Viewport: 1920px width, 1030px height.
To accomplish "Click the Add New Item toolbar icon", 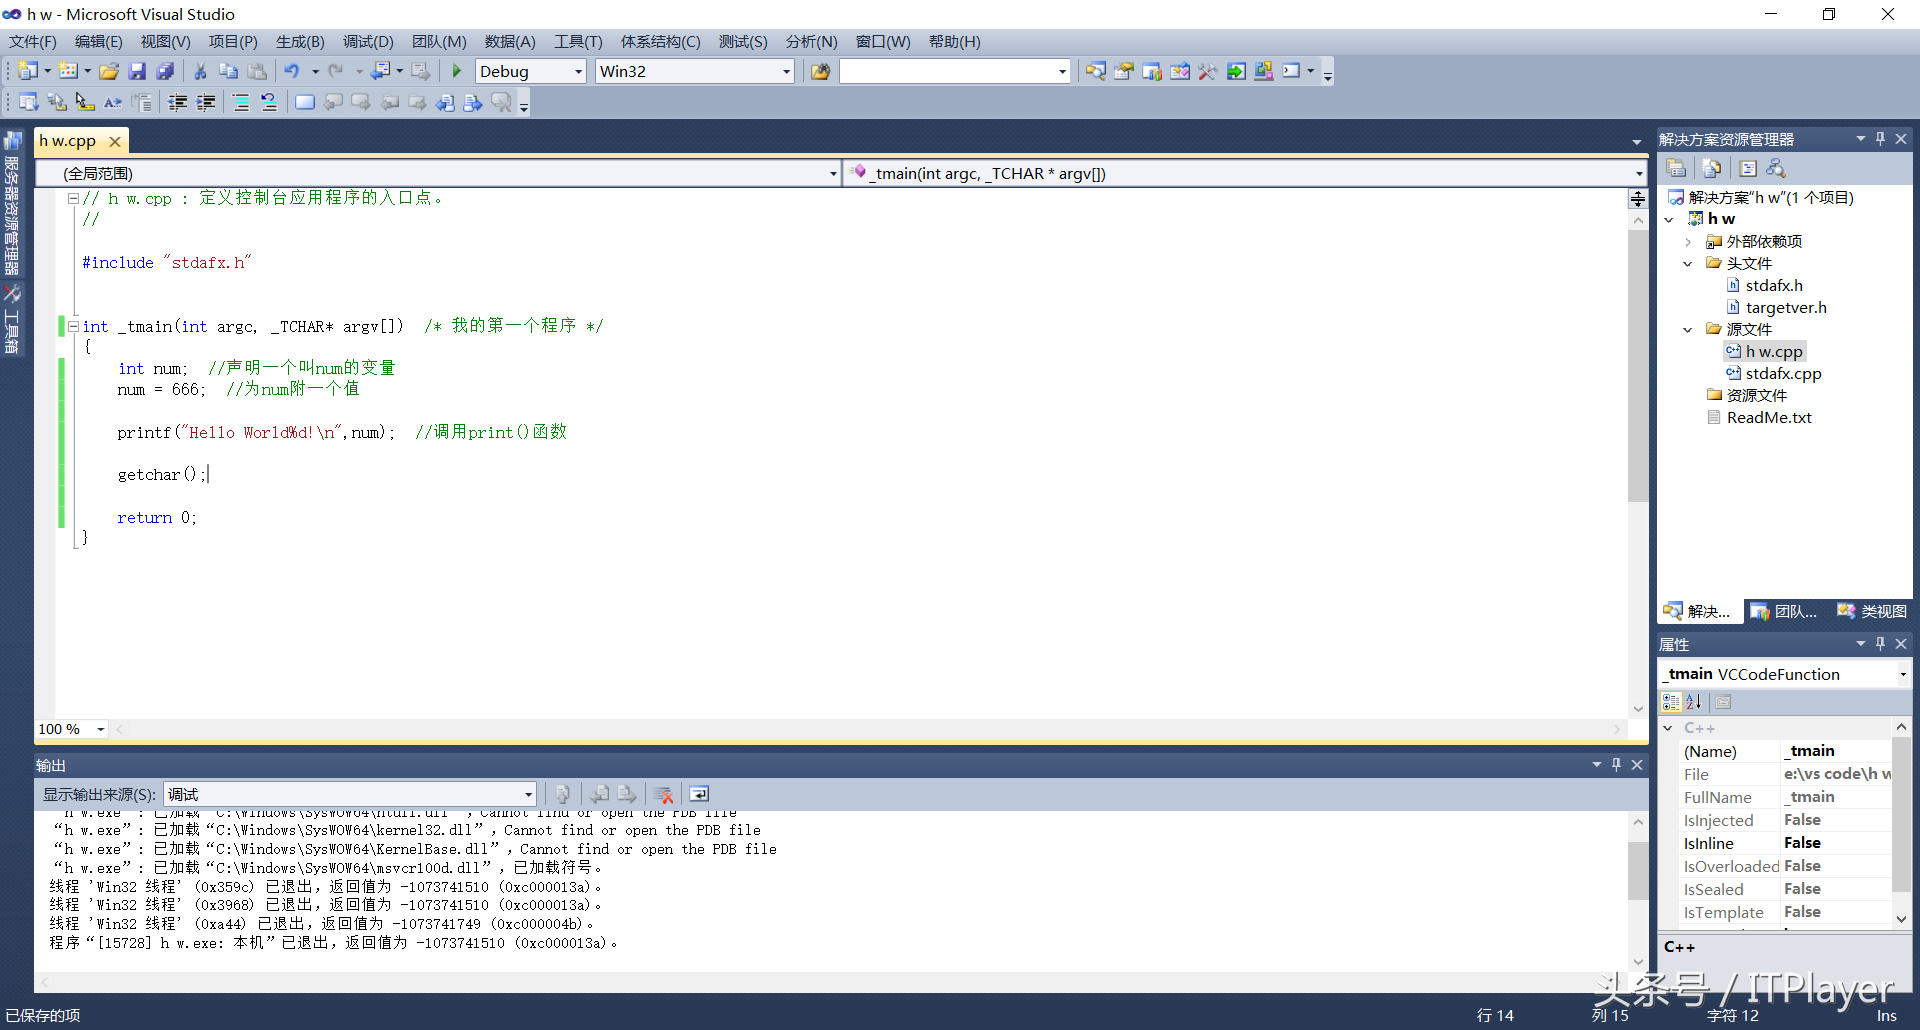I will point(68,71).
